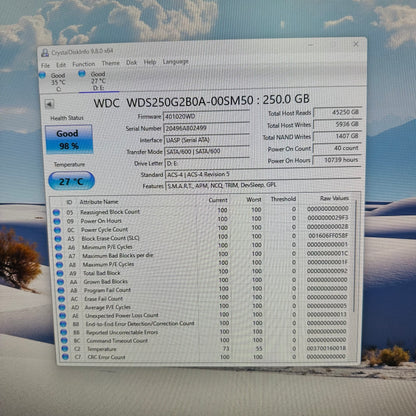
Task: Click the previous disk arrow button
Action: click(x=49, y=104)
